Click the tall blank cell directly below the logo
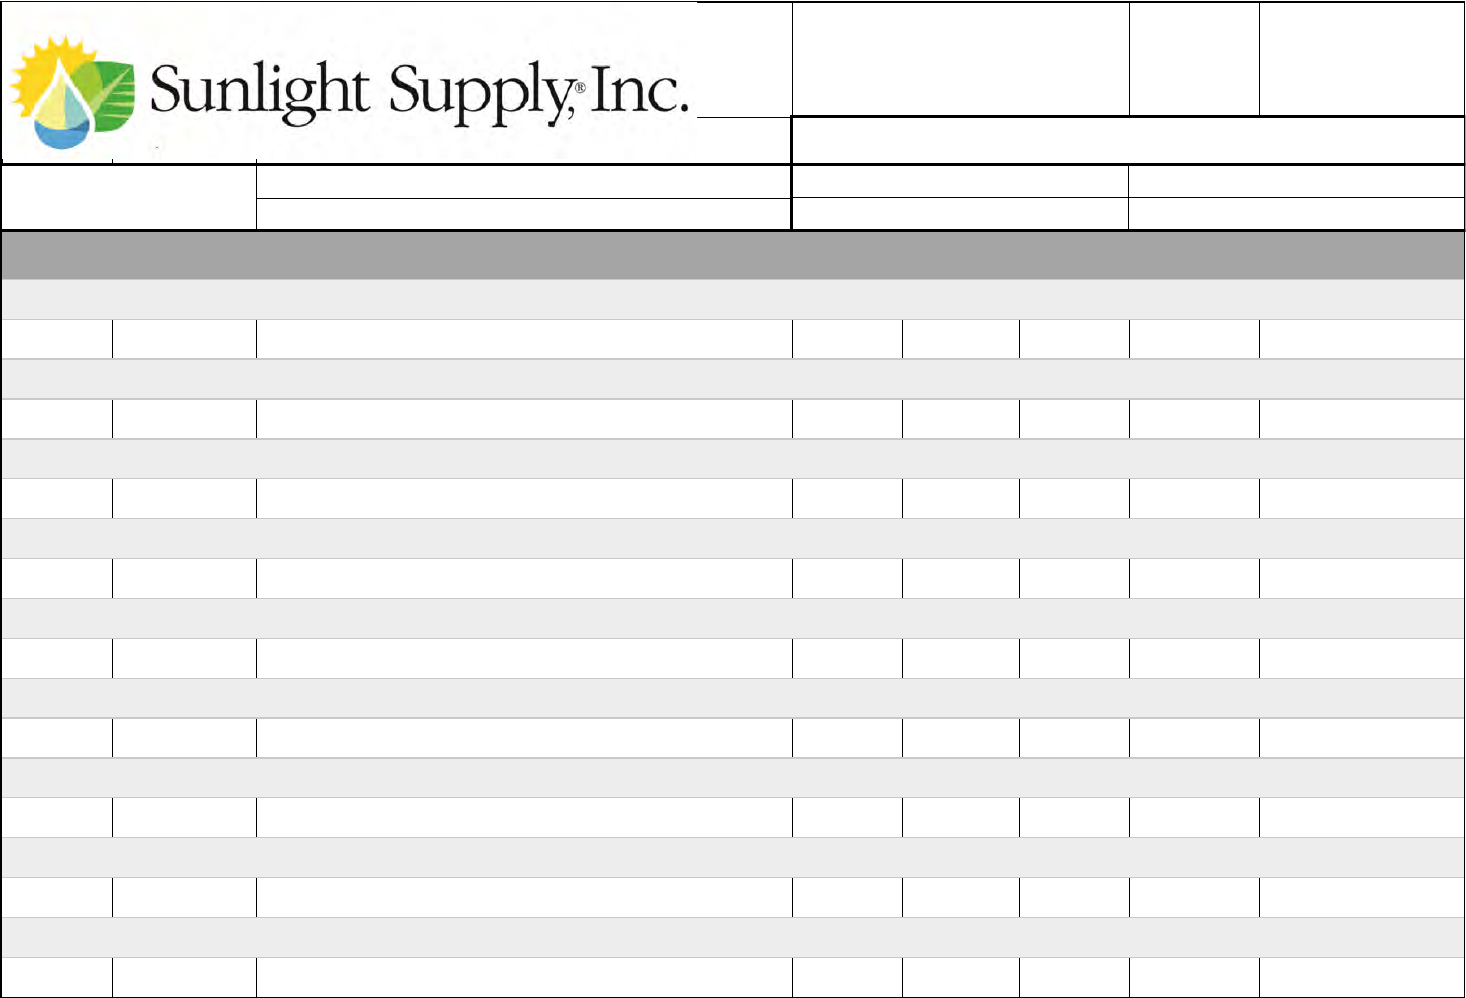Image resolution: width=1466 pixels, height=998 pixels. click(x=128, y=198)
